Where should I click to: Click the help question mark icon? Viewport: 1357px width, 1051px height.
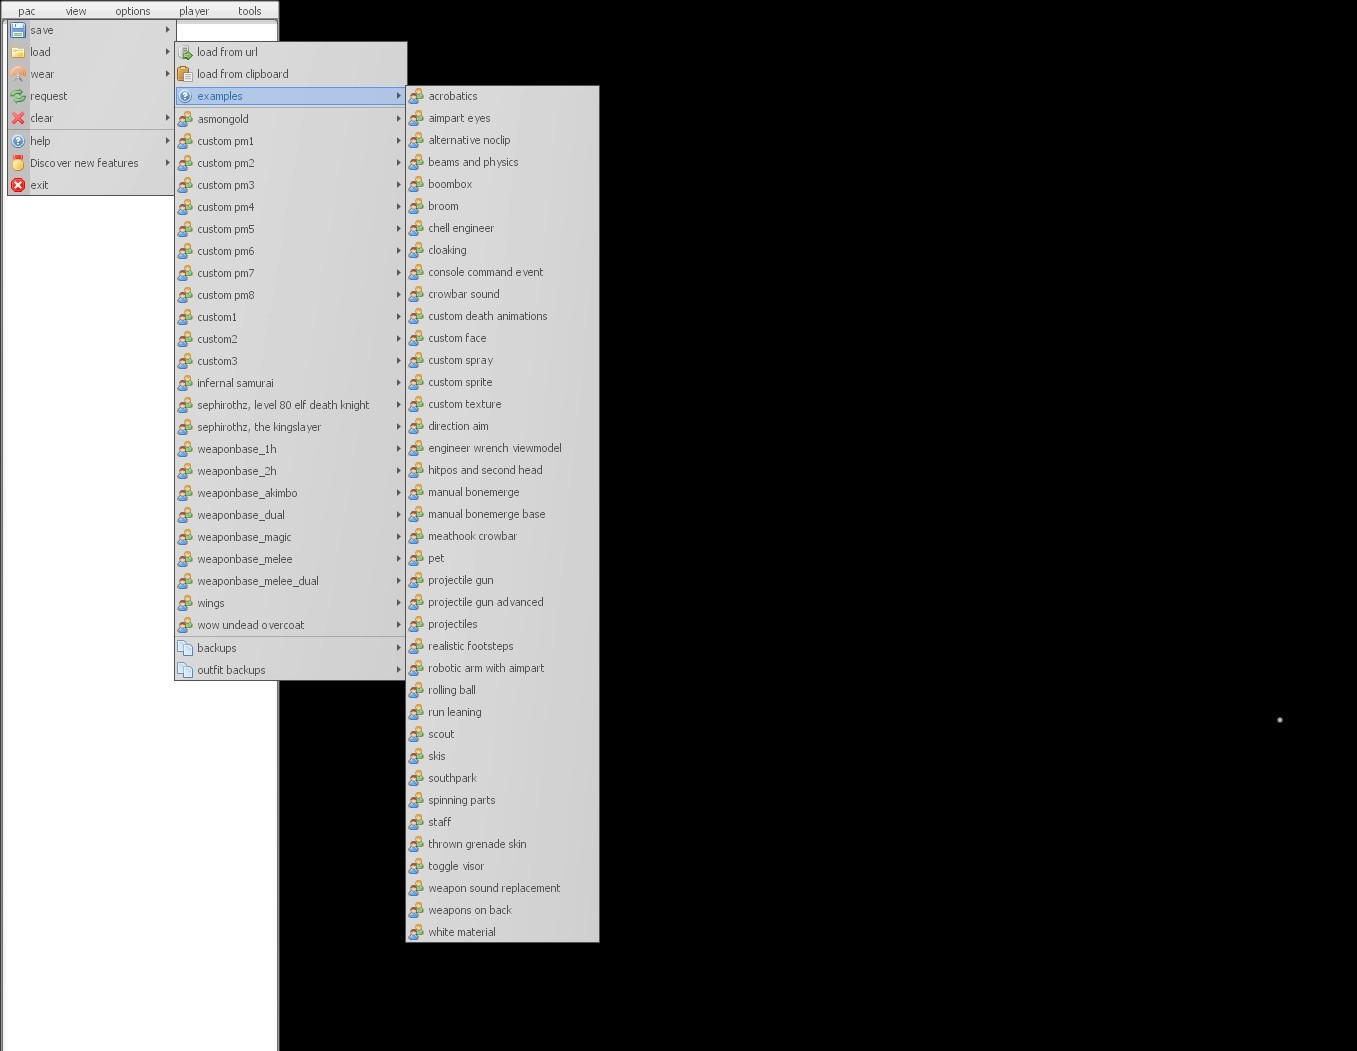coord(18,141)
